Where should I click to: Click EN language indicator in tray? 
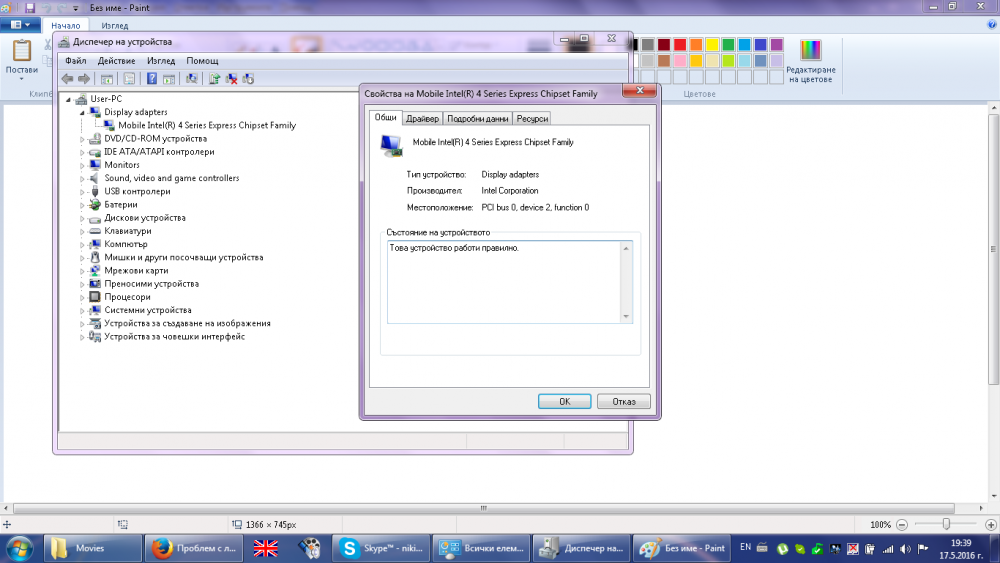[745, 547]
